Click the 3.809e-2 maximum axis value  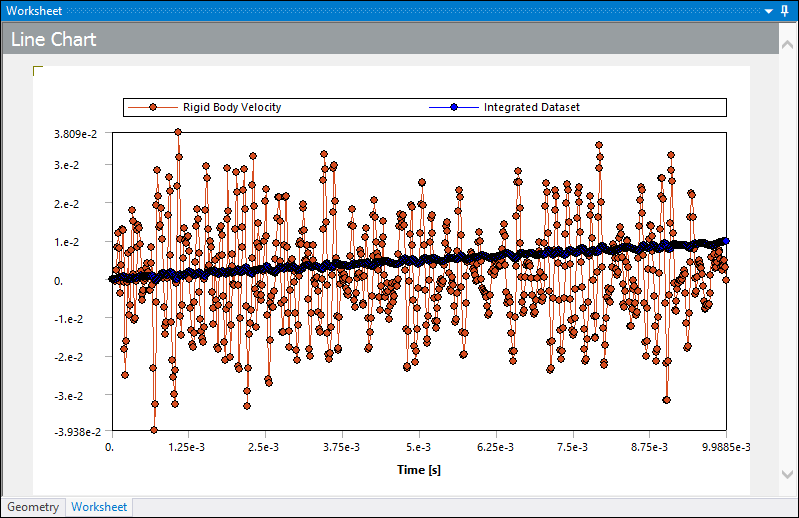pos(75,134)
